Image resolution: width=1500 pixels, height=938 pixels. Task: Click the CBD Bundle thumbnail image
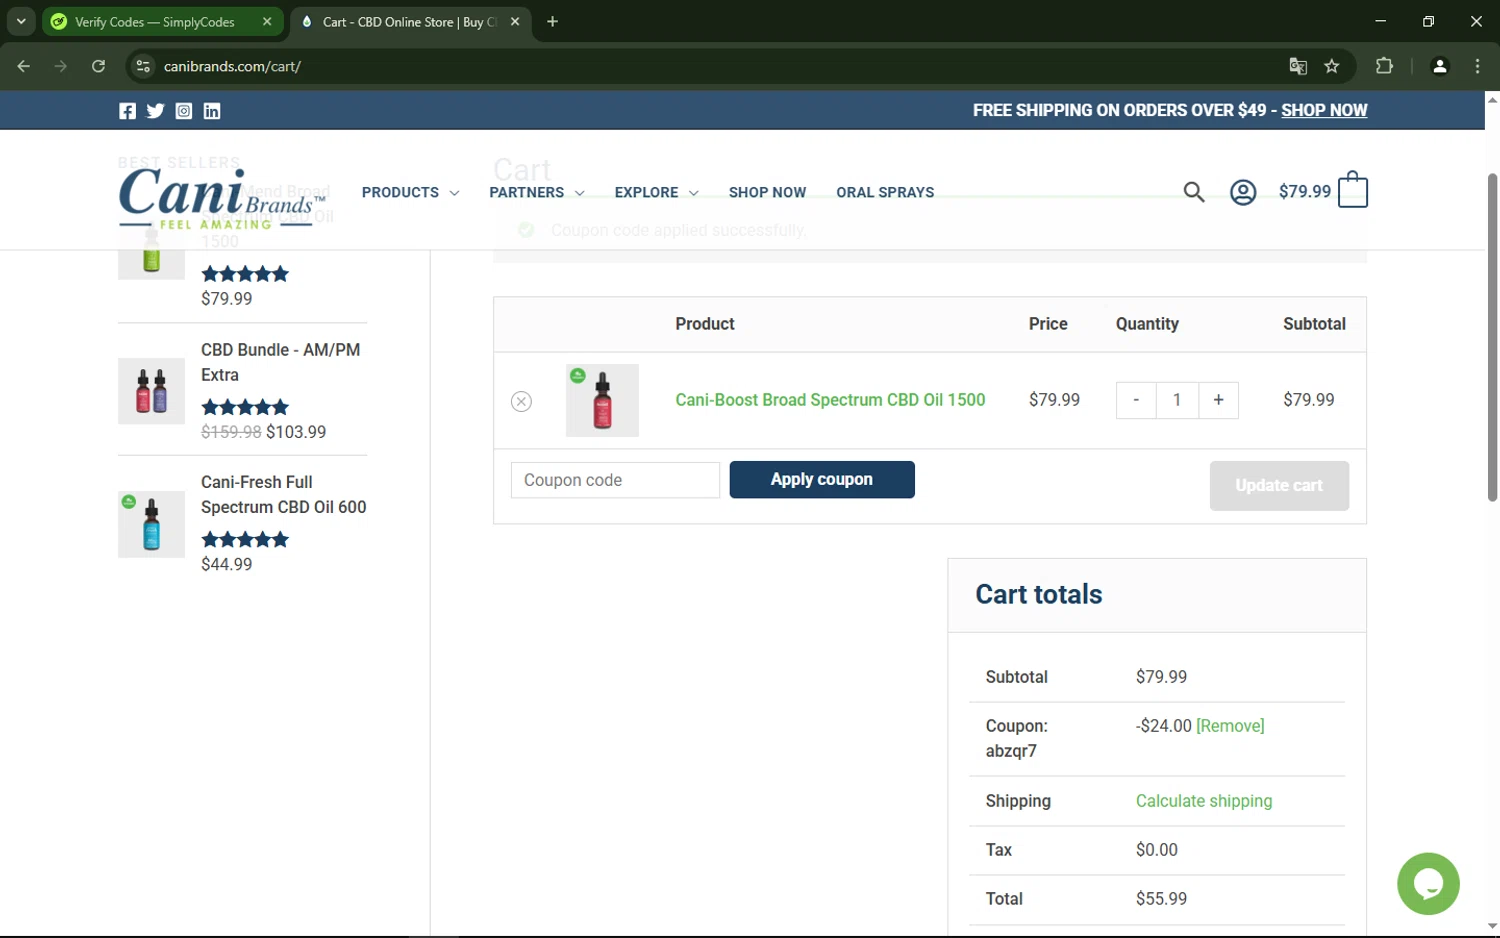click(x=151, y=391)
